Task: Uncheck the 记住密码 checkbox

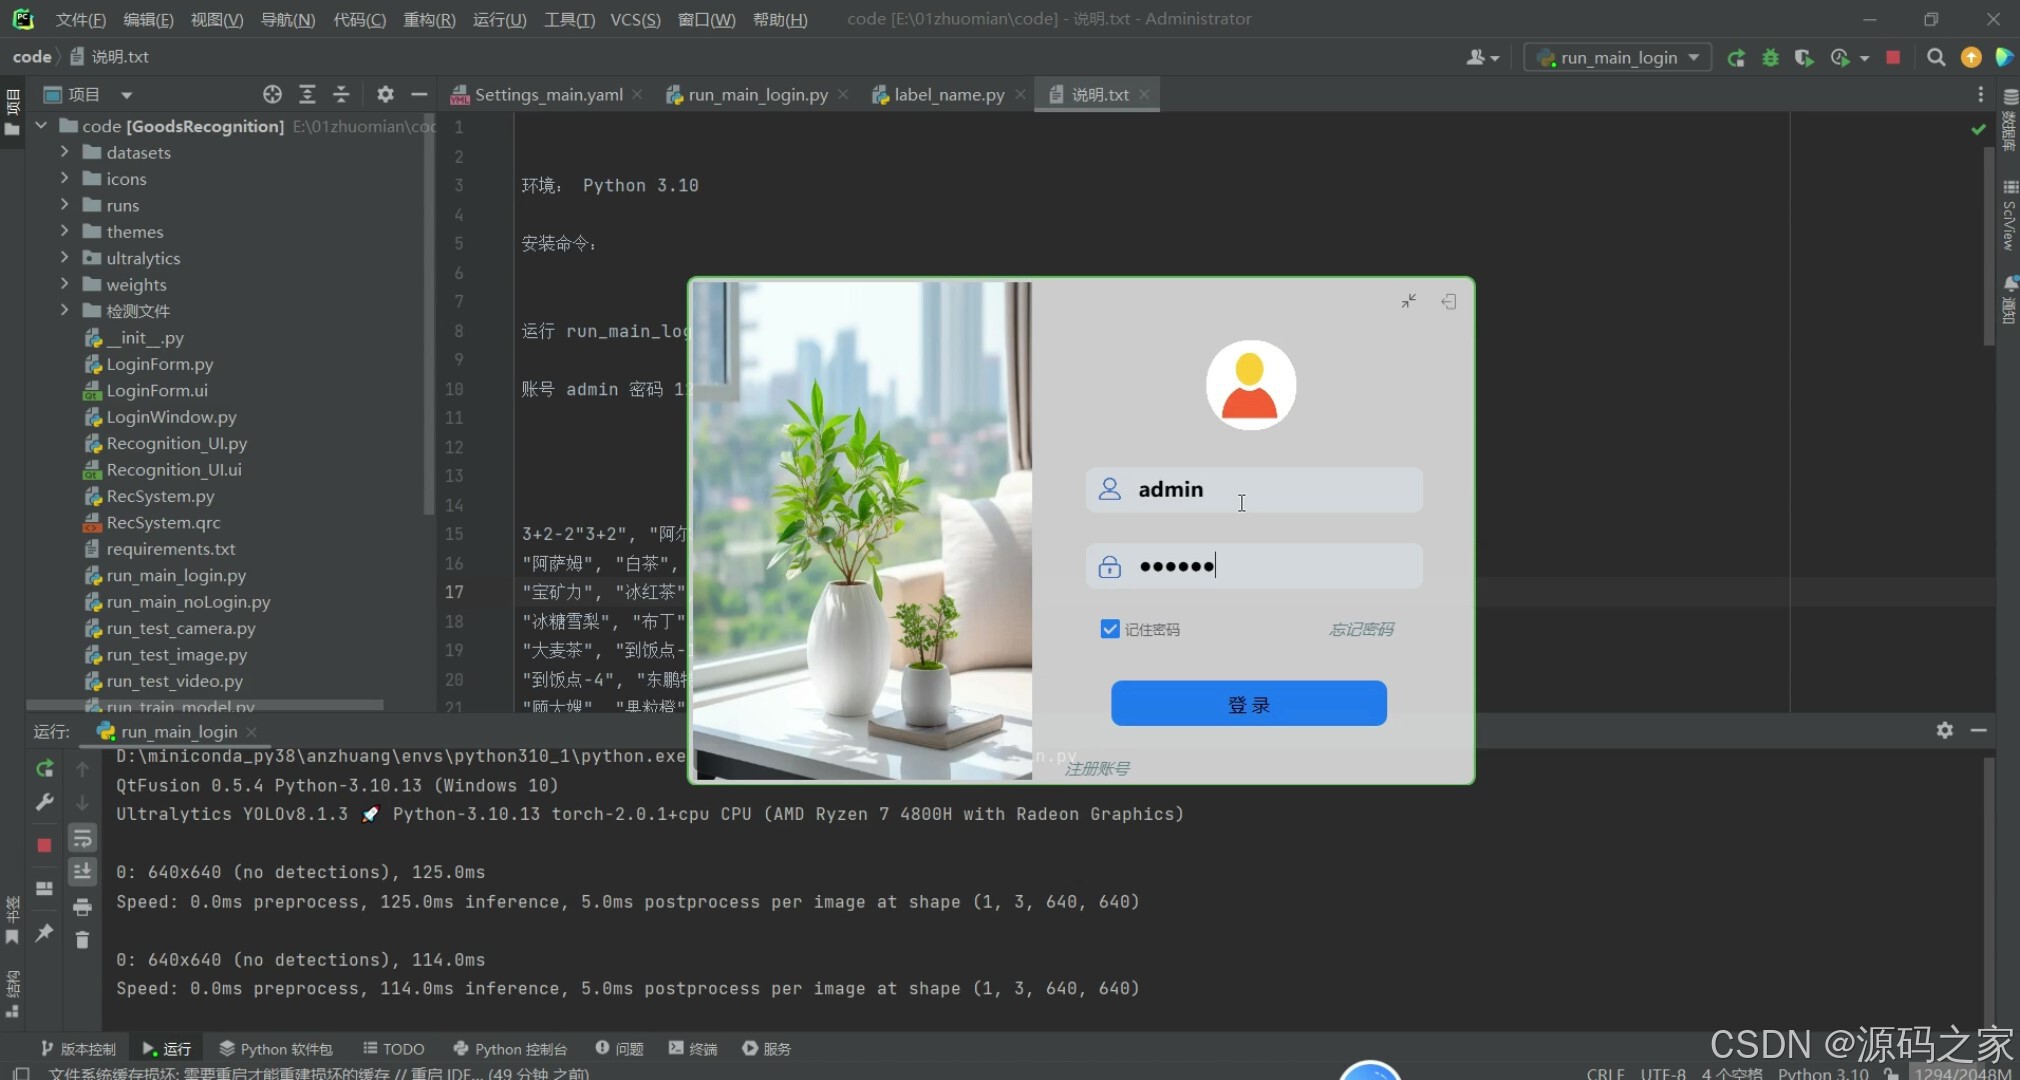Action: [1109, 629]
